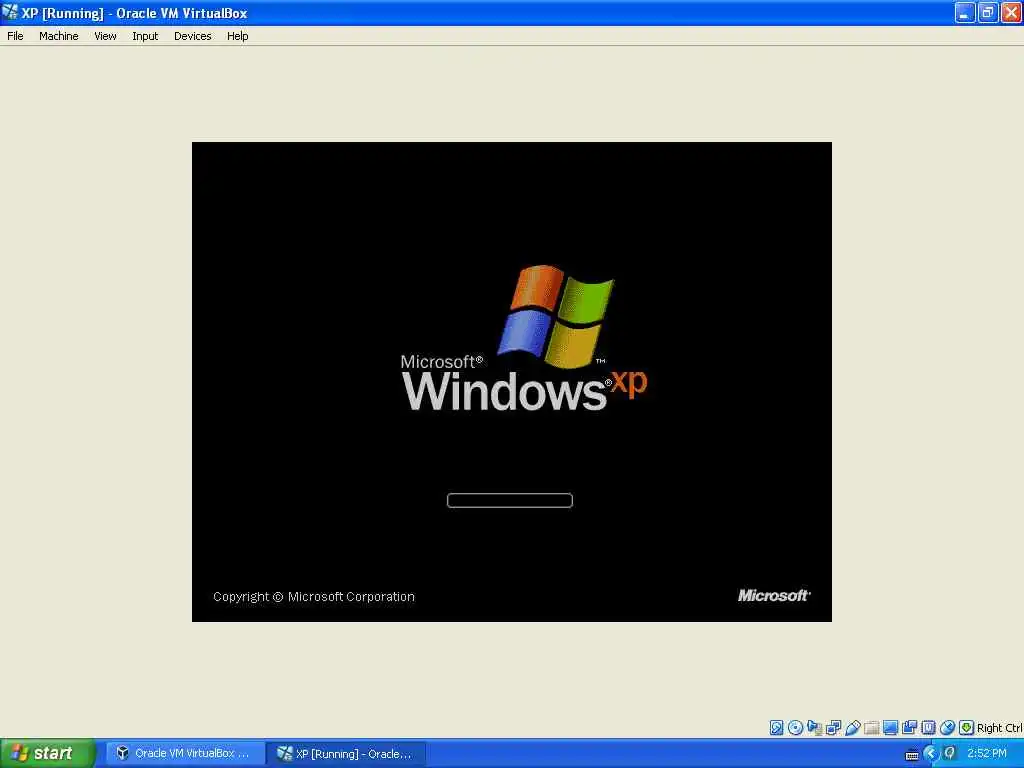Open the File menu

point(15,36)
